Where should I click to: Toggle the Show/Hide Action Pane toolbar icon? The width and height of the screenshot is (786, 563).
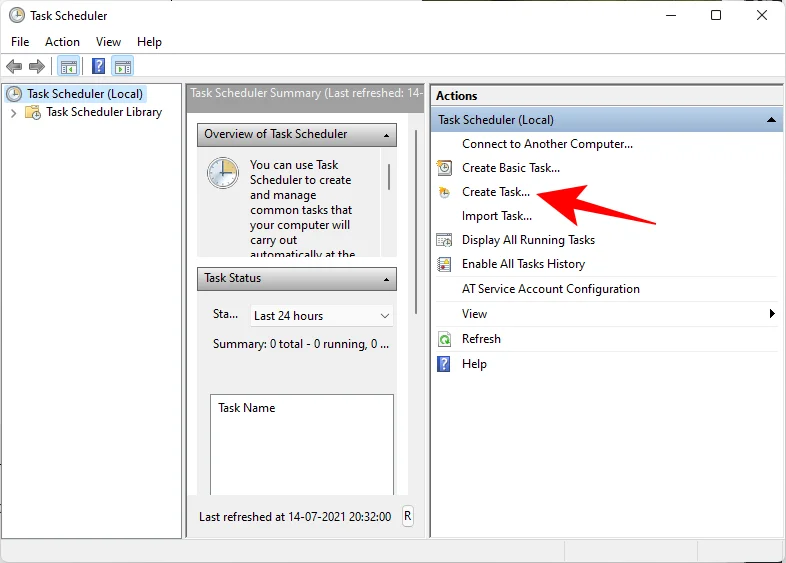pos(123,67)
